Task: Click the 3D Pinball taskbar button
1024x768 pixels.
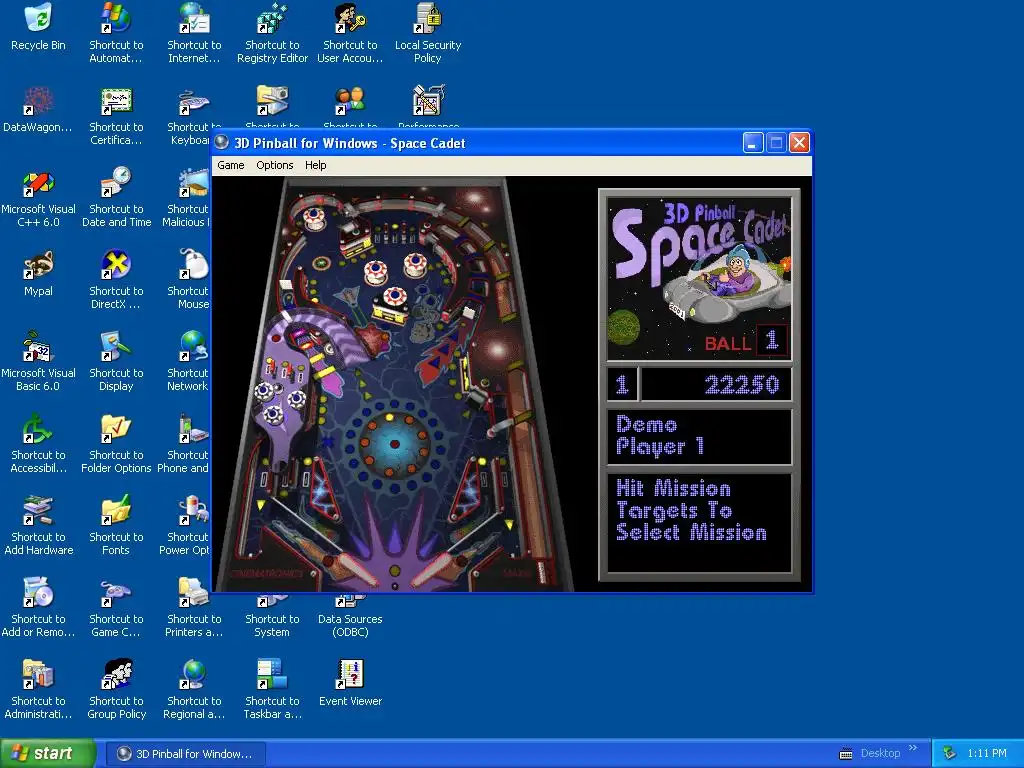Action: coord(185,754)
